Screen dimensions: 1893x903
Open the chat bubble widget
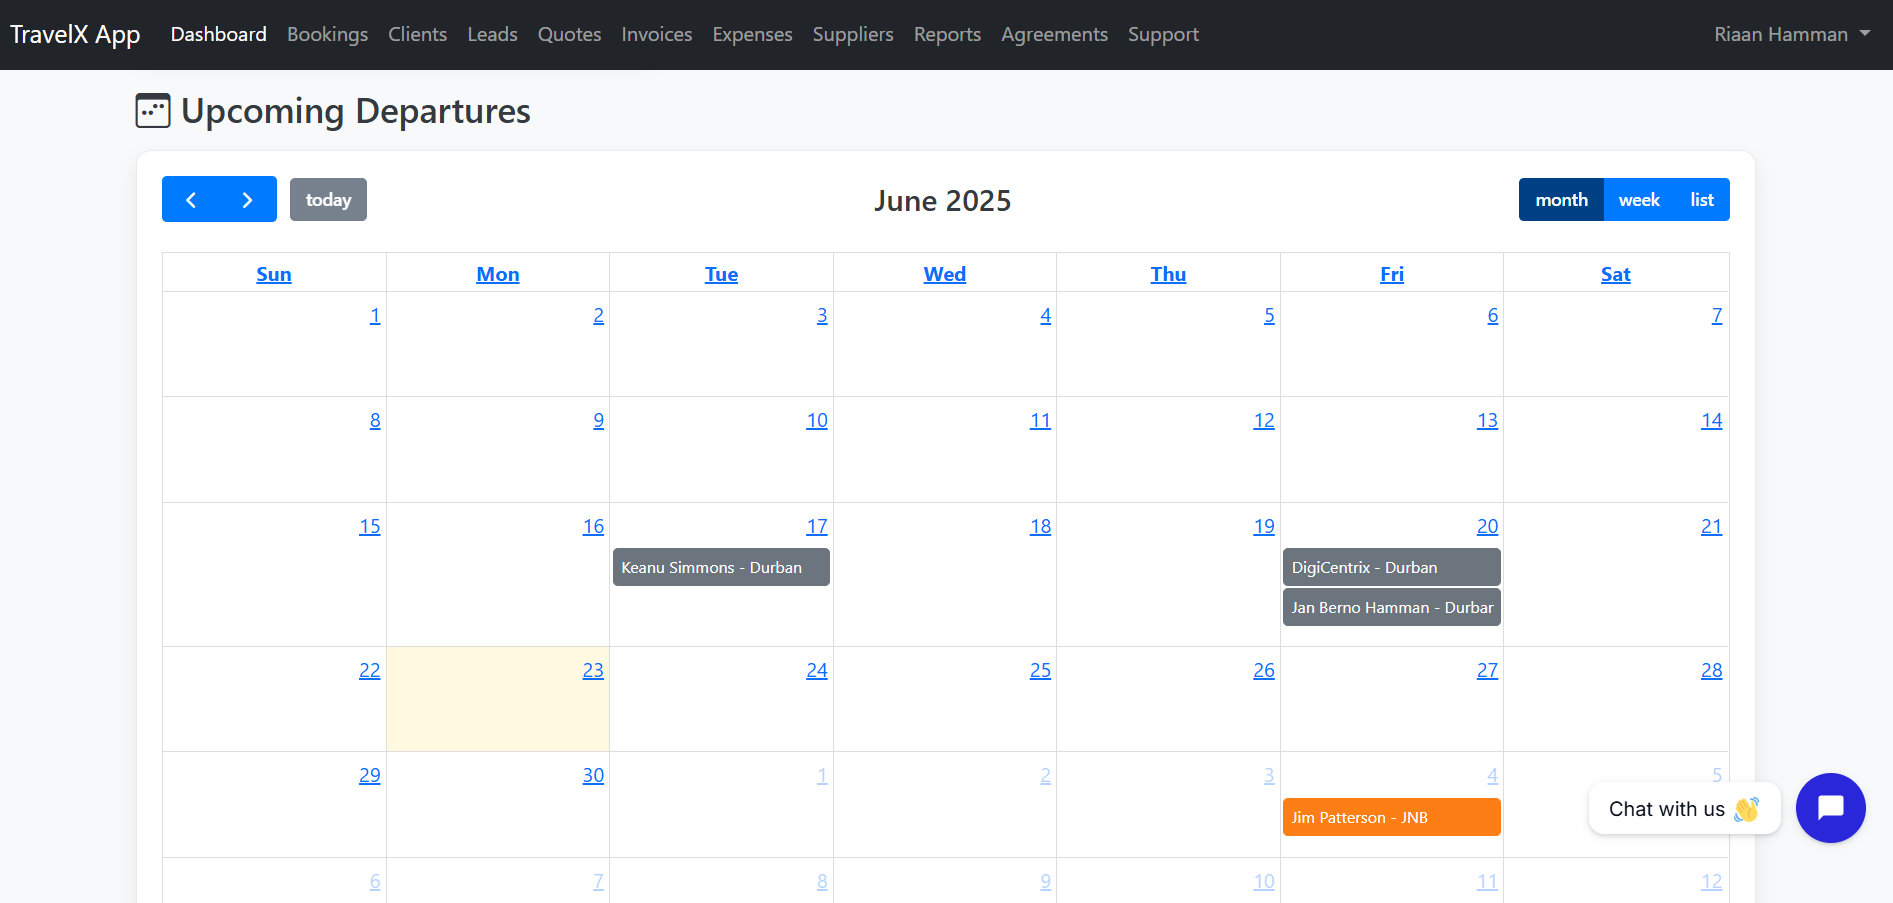[1830, 808]
